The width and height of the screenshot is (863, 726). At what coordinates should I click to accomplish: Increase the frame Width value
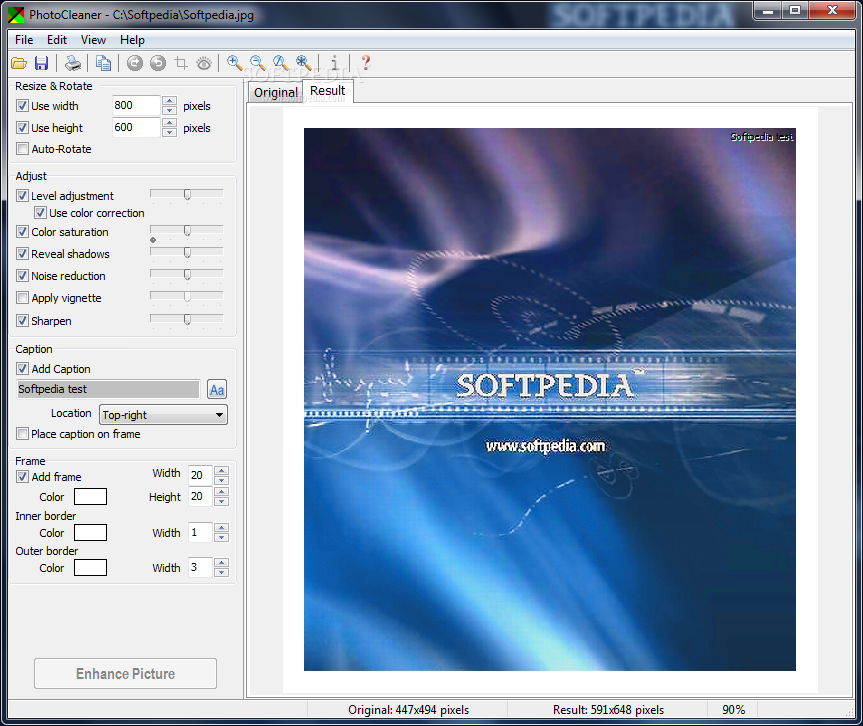[x=221, y=471]
